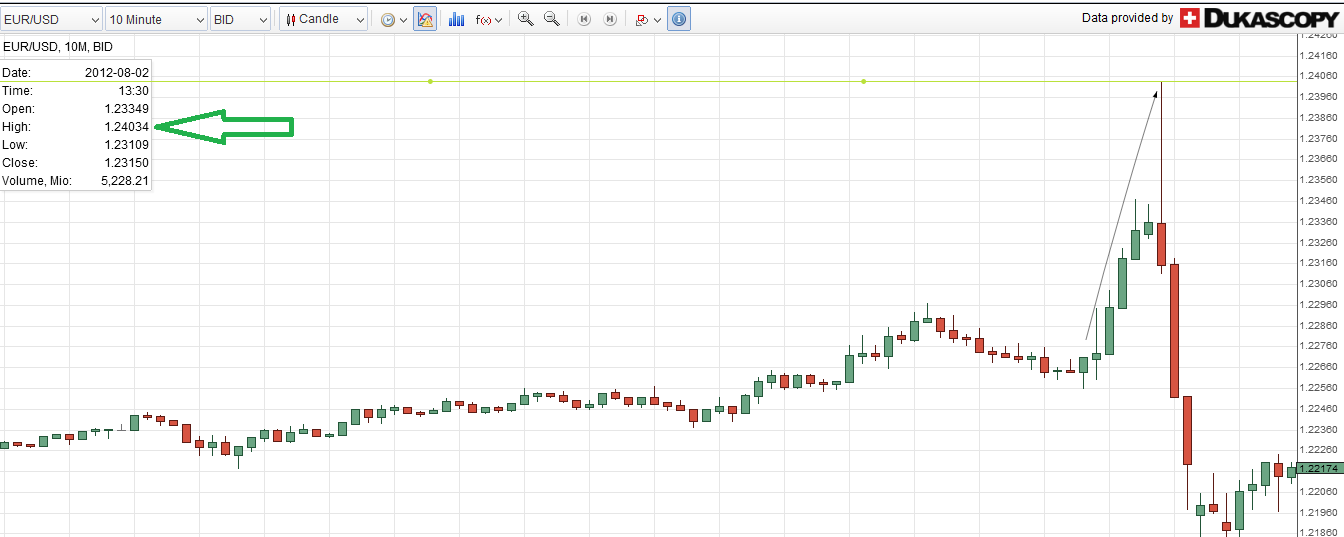The width and height of the screenshot is (1344, 537).
Task: Click the current price tag 1.22174
Action: tap(1320, 468)
